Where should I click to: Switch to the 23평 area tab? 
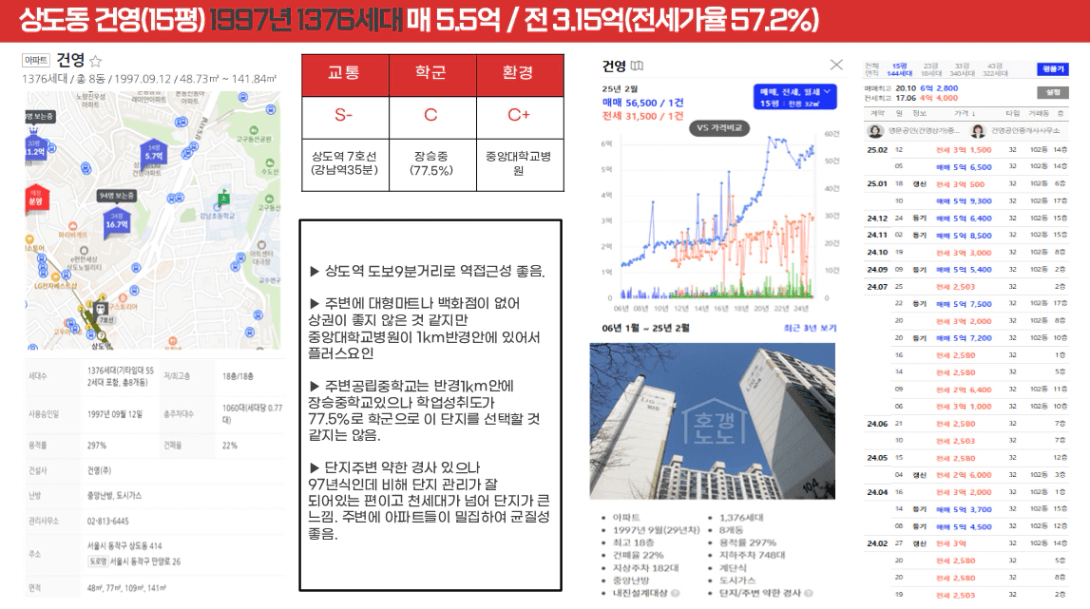(930, 70)
